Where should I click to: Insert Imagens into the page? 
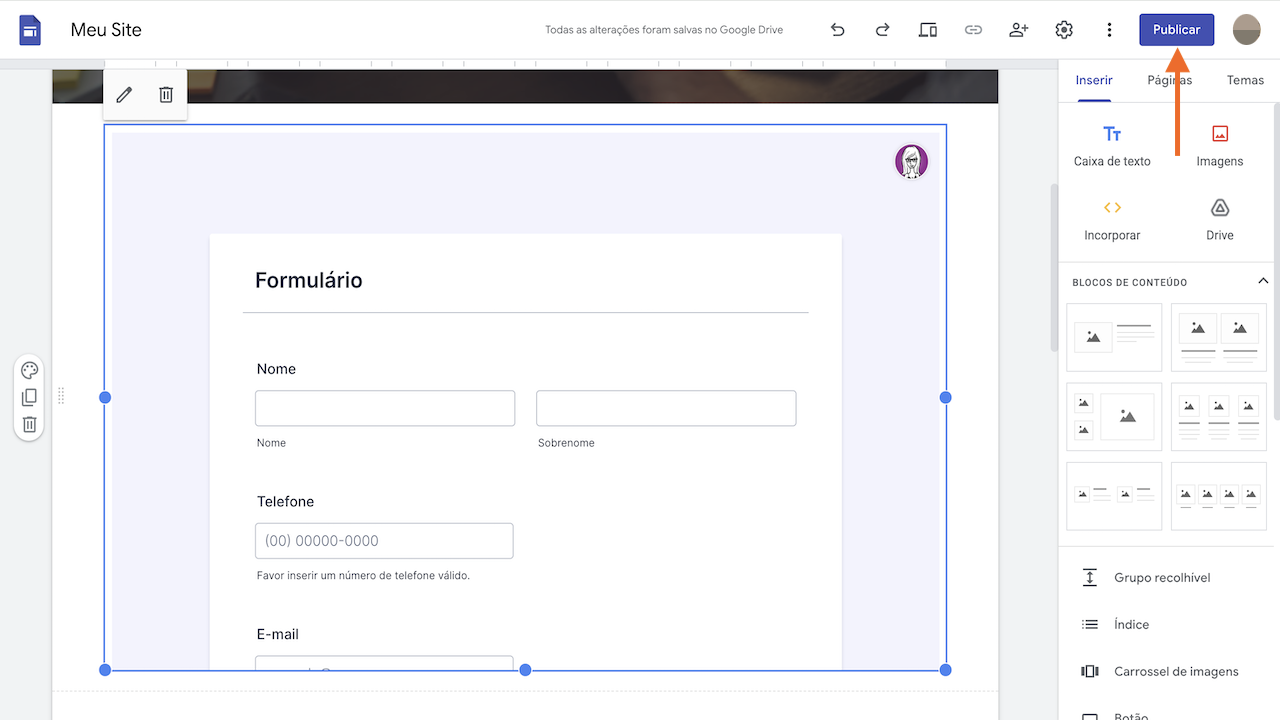(x=1220, y=146)
